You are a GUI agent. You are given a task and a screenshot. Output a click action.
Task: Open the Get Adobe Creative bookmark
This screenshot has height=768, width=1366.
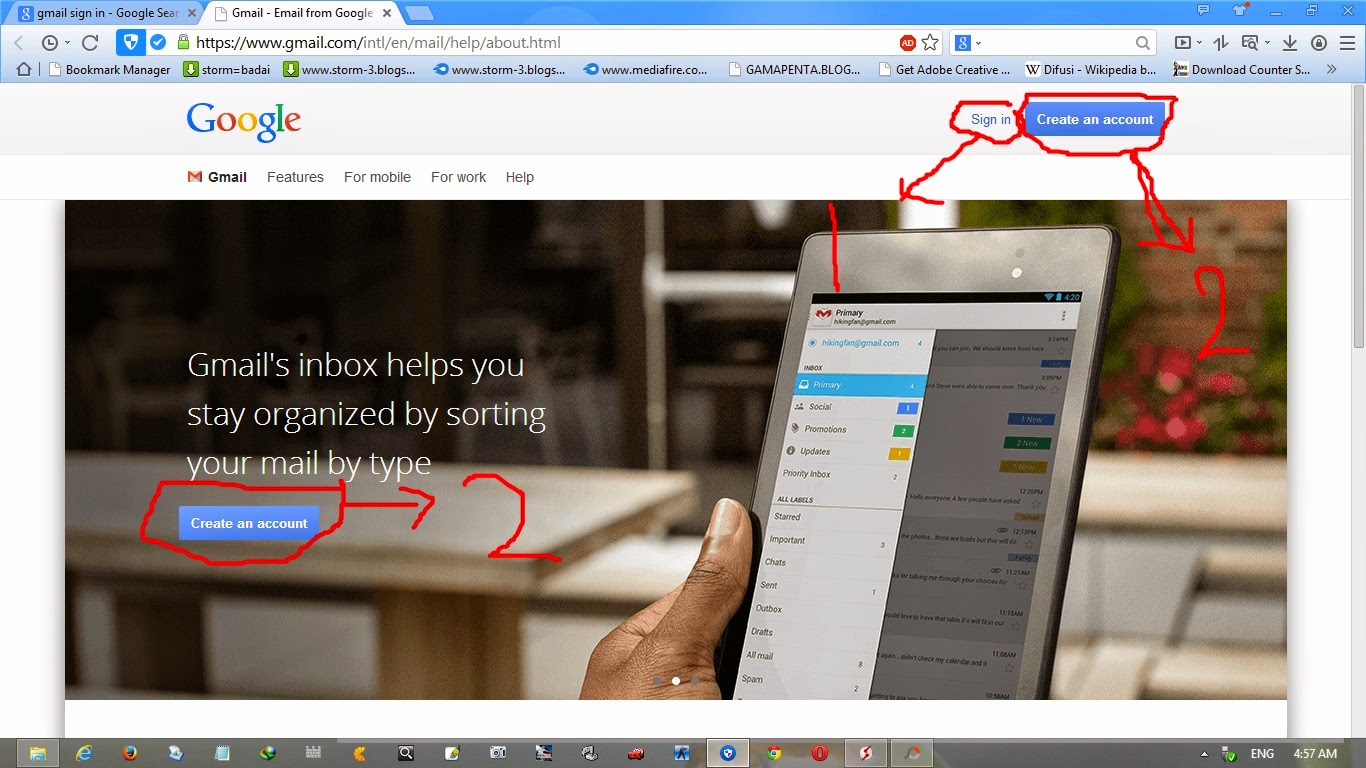tap(945, 70)
